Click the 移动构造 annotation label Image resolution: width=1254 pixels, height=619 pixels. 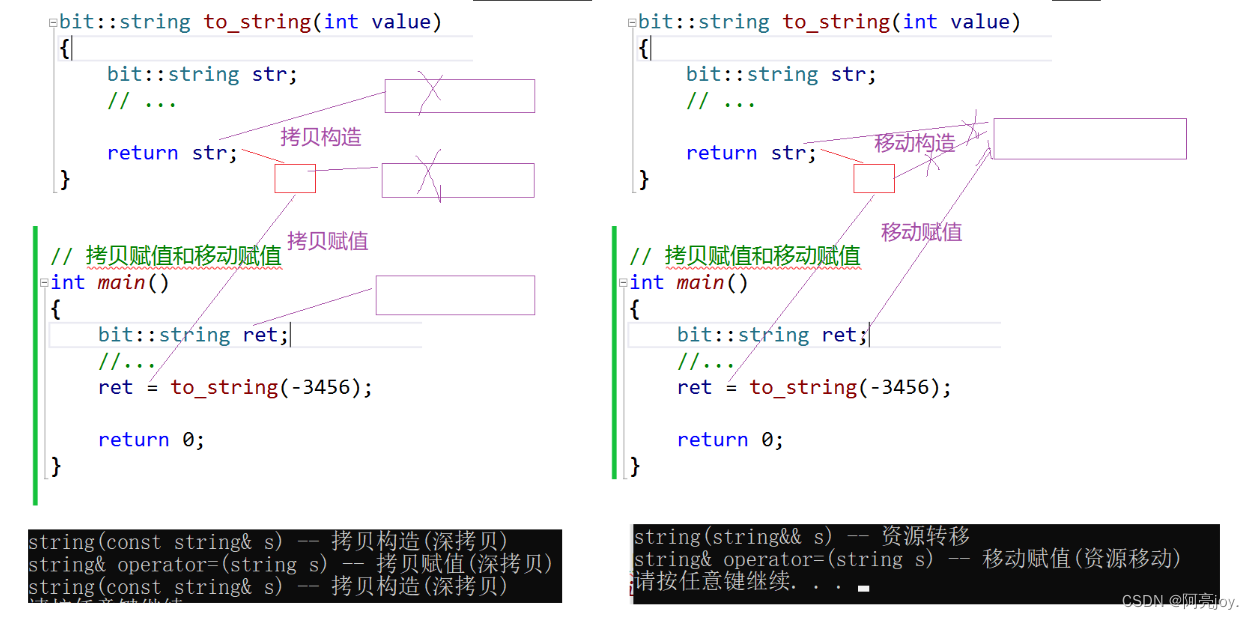(914, 143)
